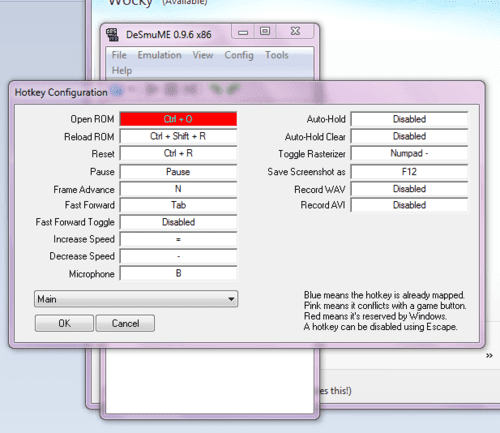
Task: Select the Open ROM hotkey field
Action: click(x=178, y=119)
